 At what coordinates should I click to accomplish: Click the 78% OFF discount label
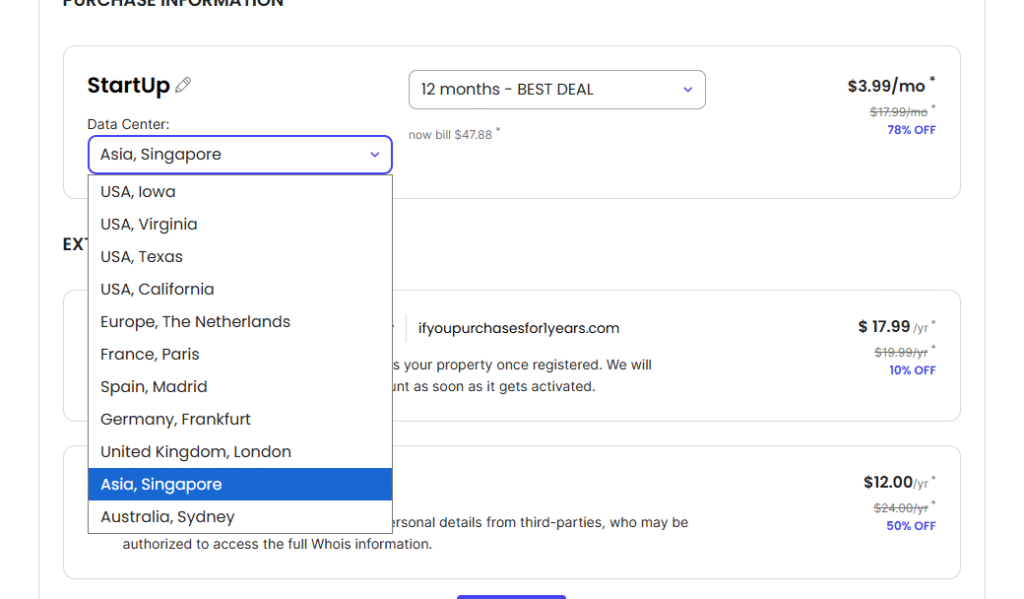[x=911, y=130]
